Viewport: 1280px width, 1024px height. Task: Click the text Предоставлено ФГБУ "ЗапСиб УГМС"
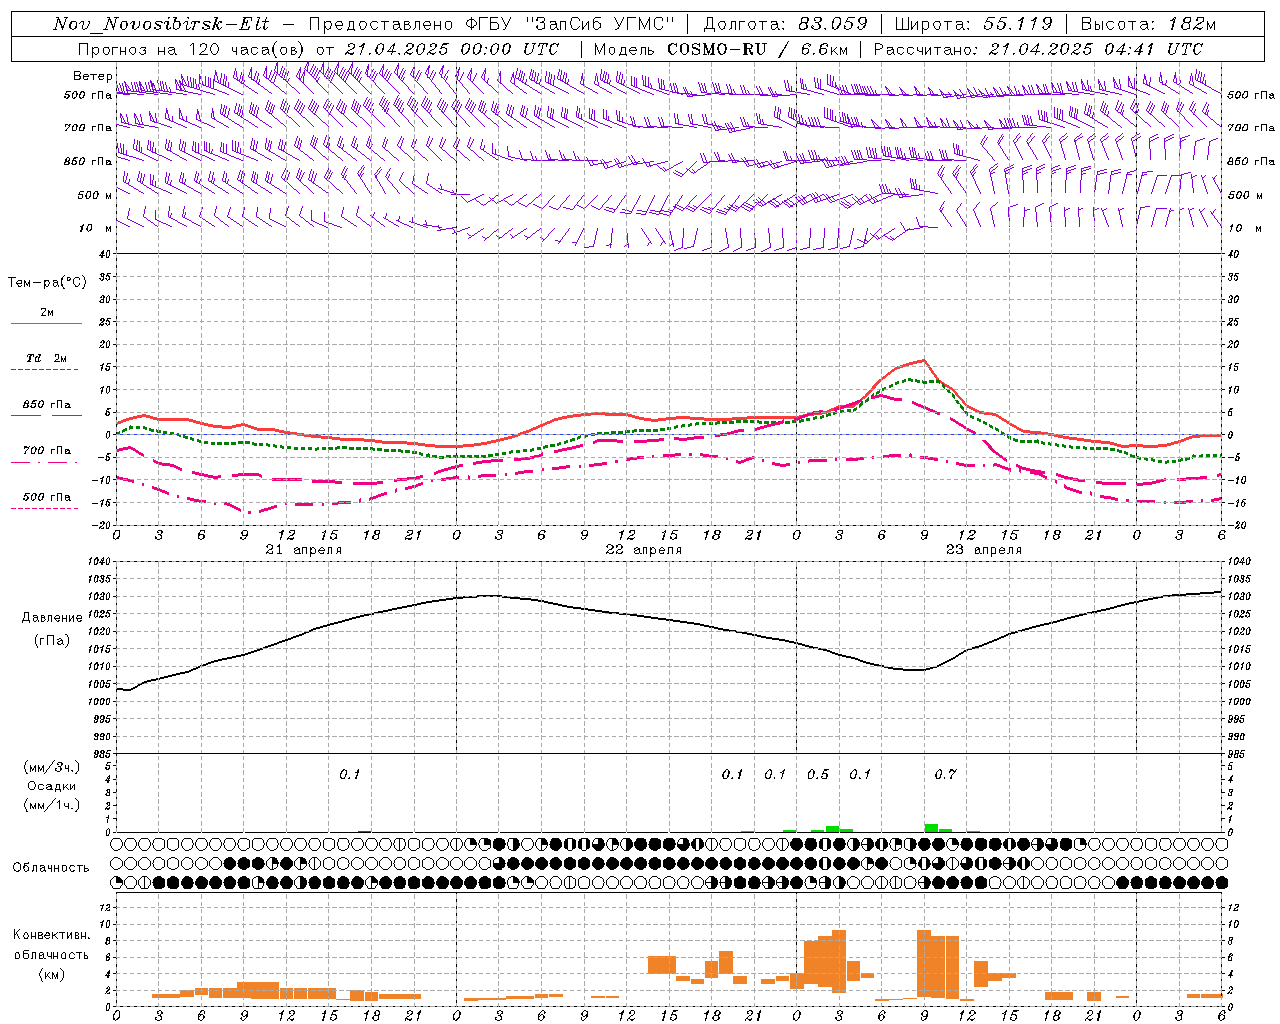click(492, 24)
